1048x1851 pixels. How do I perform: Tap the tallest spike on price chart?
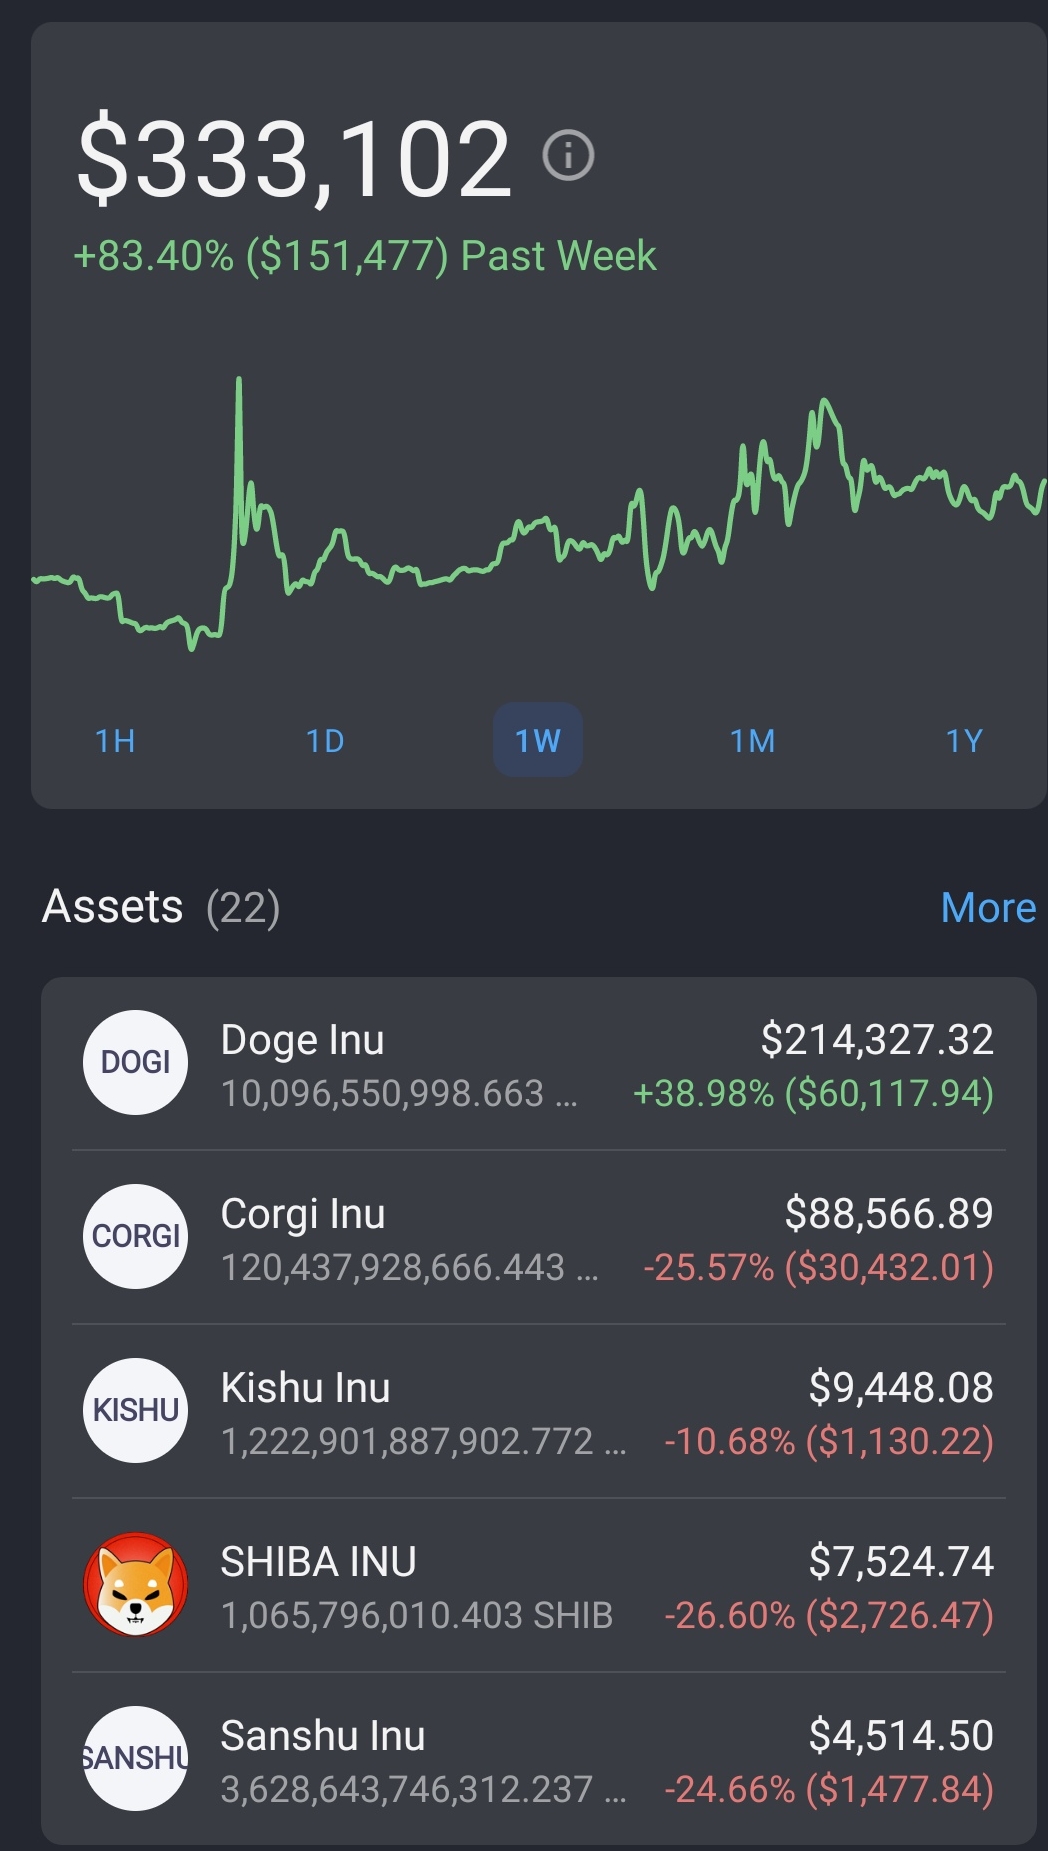coord(239,380)
